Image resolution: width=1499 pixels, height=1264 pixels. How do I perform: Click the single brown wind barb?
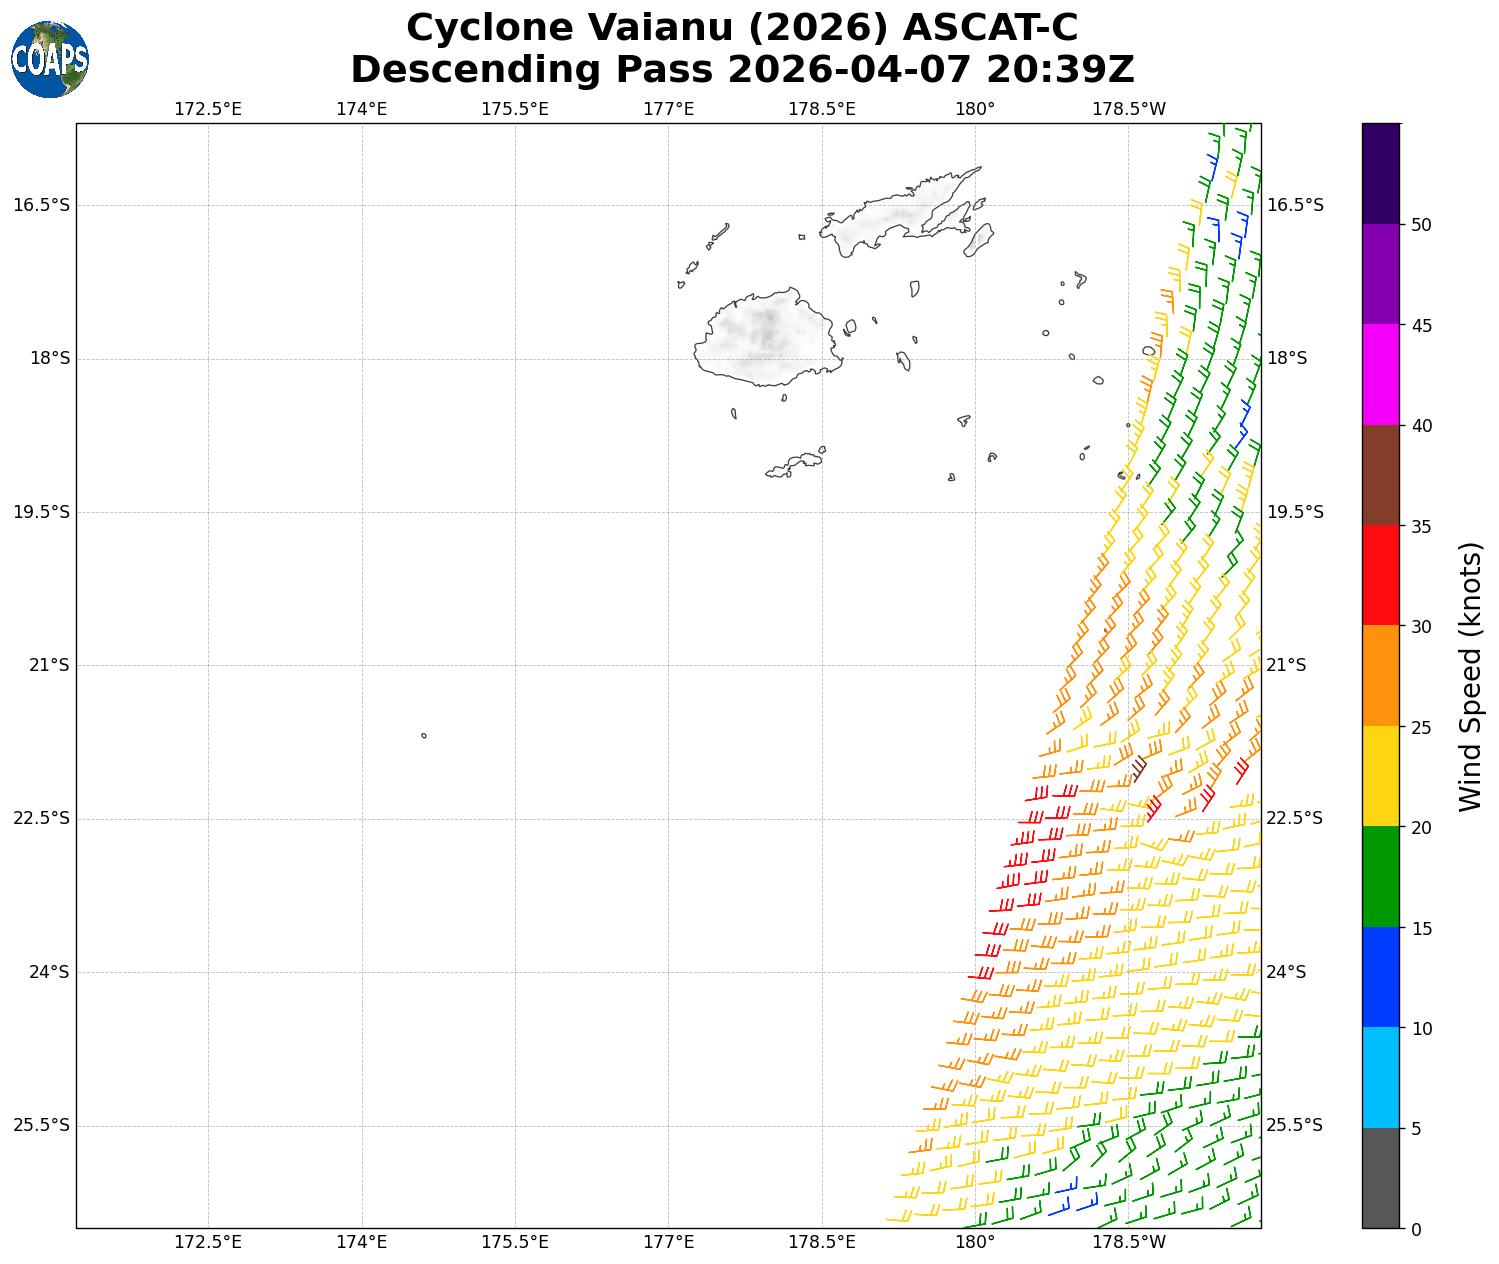coord(1138,770)
